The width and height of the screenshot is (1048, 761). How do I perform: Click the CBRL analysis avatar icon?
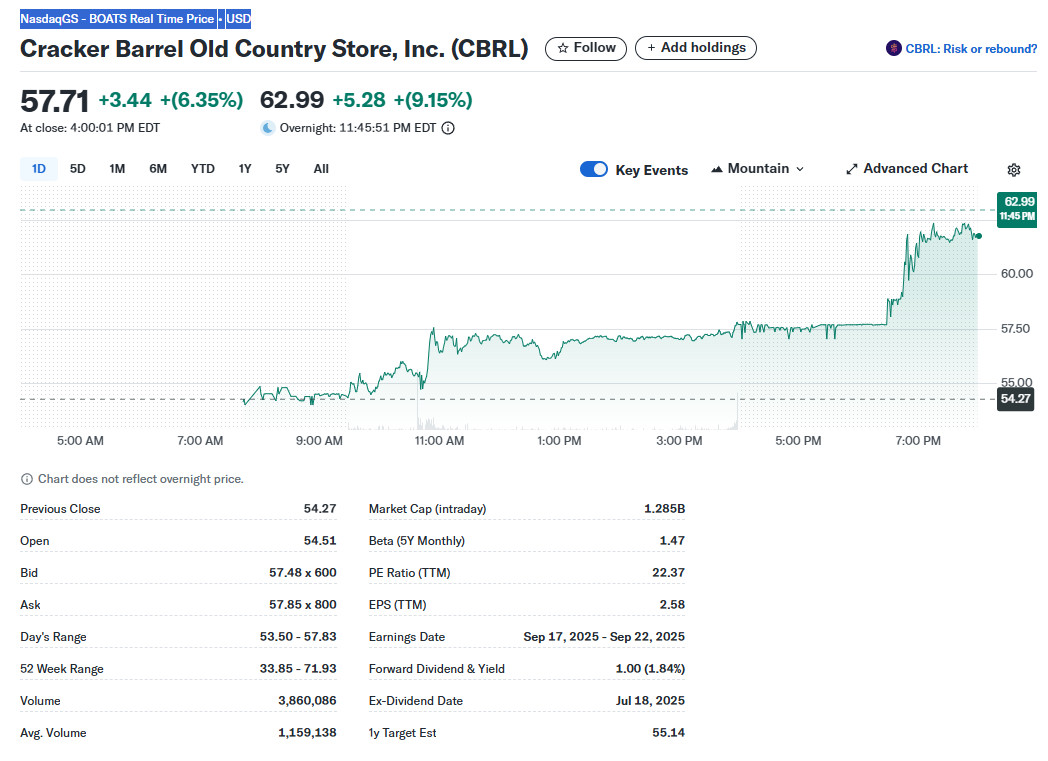(894, 48)
